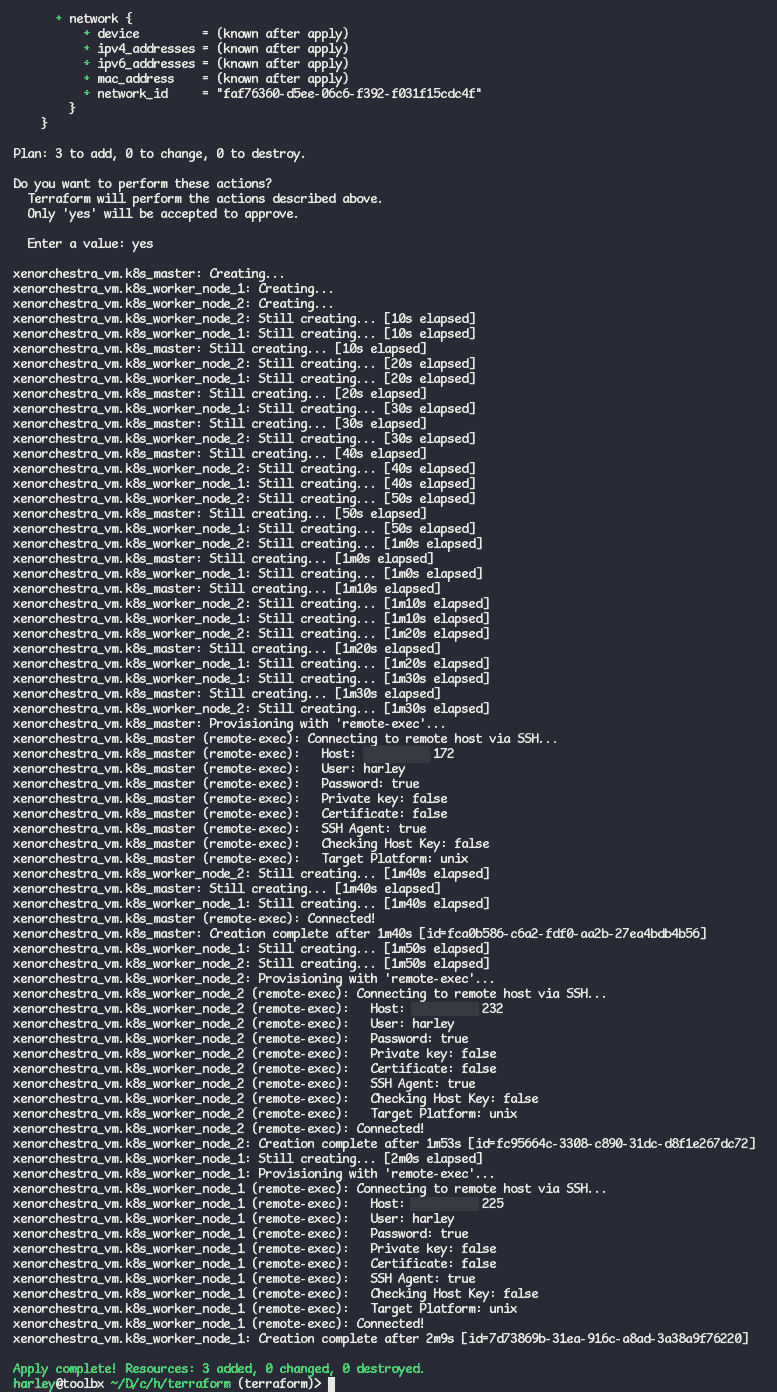Click the "Plan: 3 to add" summary line
777x1392 pixels.
[x=159, y=154]
